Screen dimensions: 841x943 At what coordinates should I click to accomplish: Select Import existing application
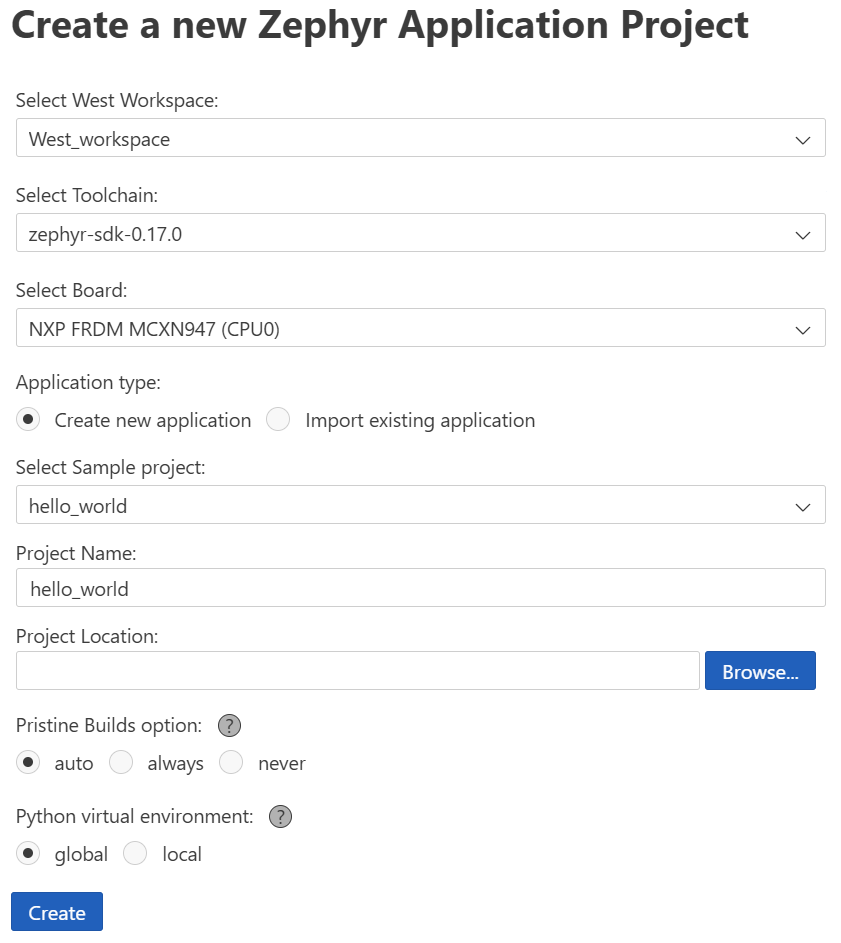pyautogui.click(x=277, y=419)
